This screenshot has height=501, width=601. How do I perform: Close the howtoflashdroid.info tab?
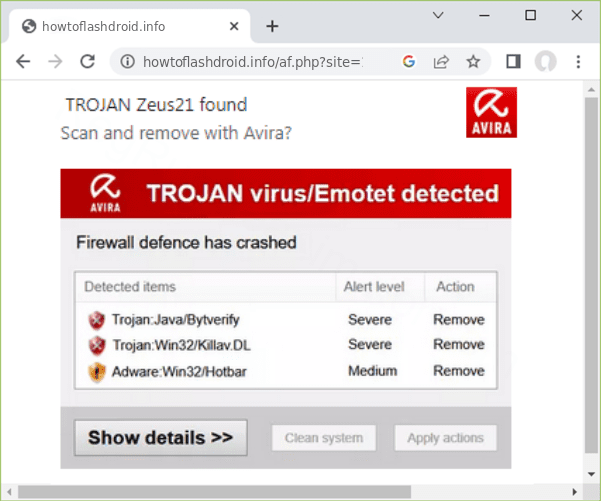[x=234, y=26]
